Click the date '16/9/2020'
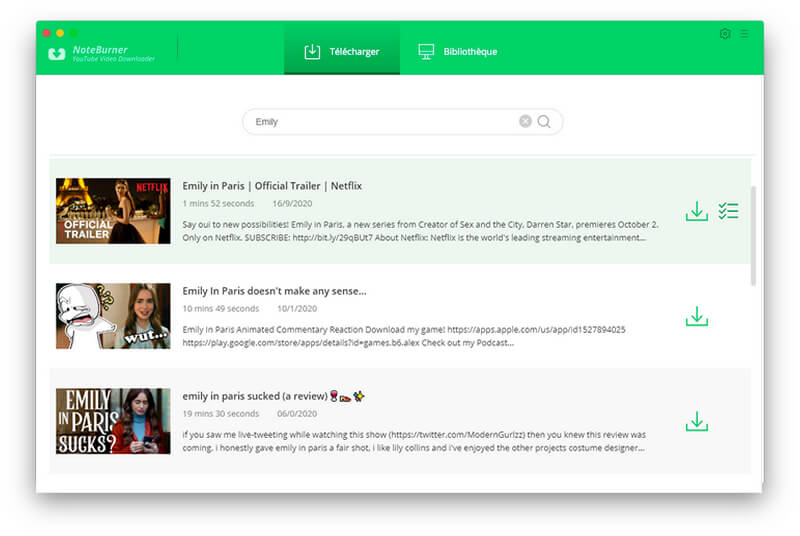800x536 pixels. (292, 203)
